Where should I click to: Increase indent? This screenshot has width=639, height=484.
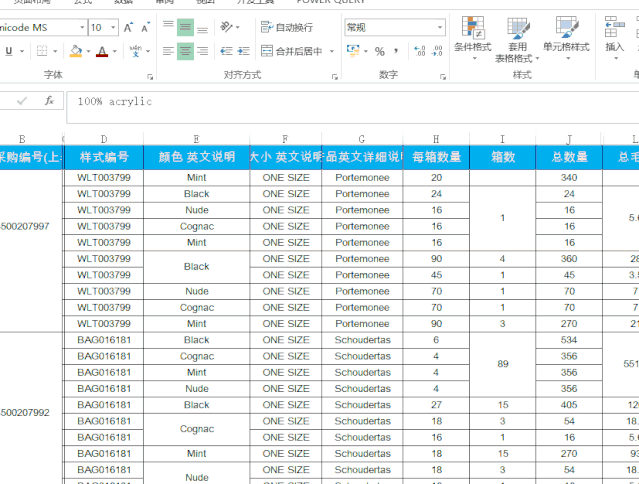point(243,51)
